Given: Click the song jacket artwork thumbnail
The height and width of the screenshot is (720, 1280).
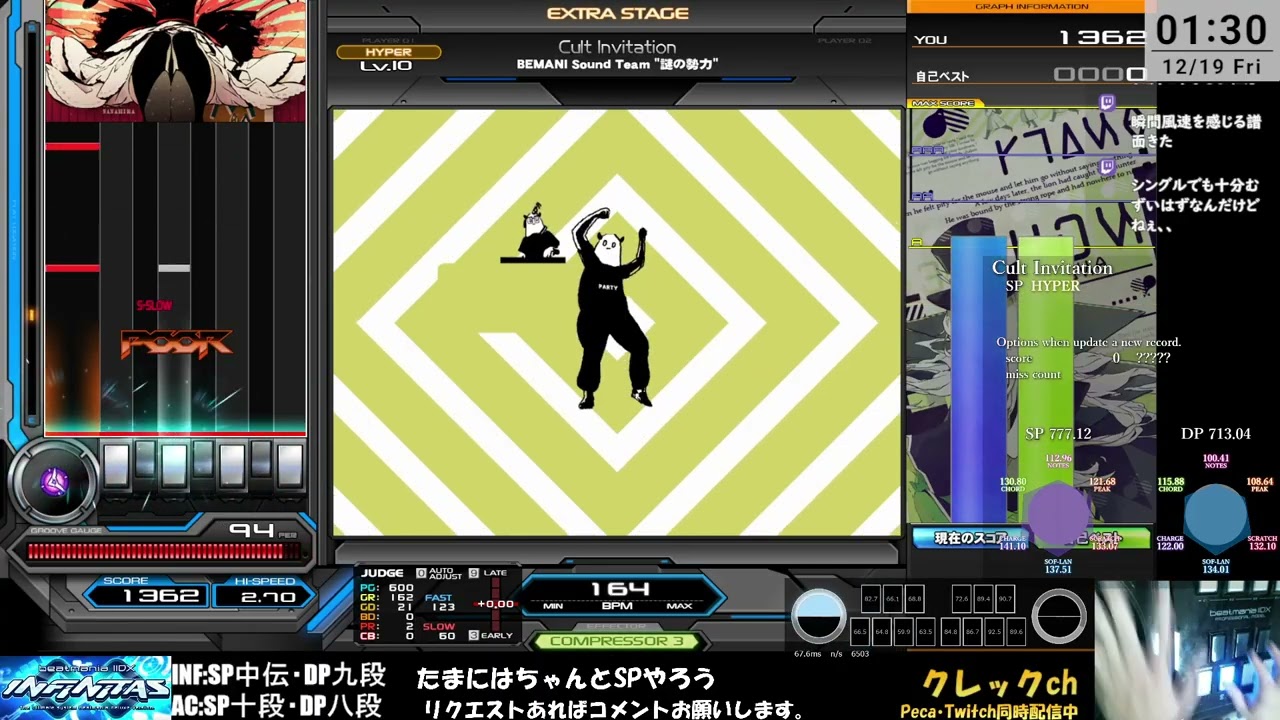Looking at the screenshot, I should click(176, 61).
